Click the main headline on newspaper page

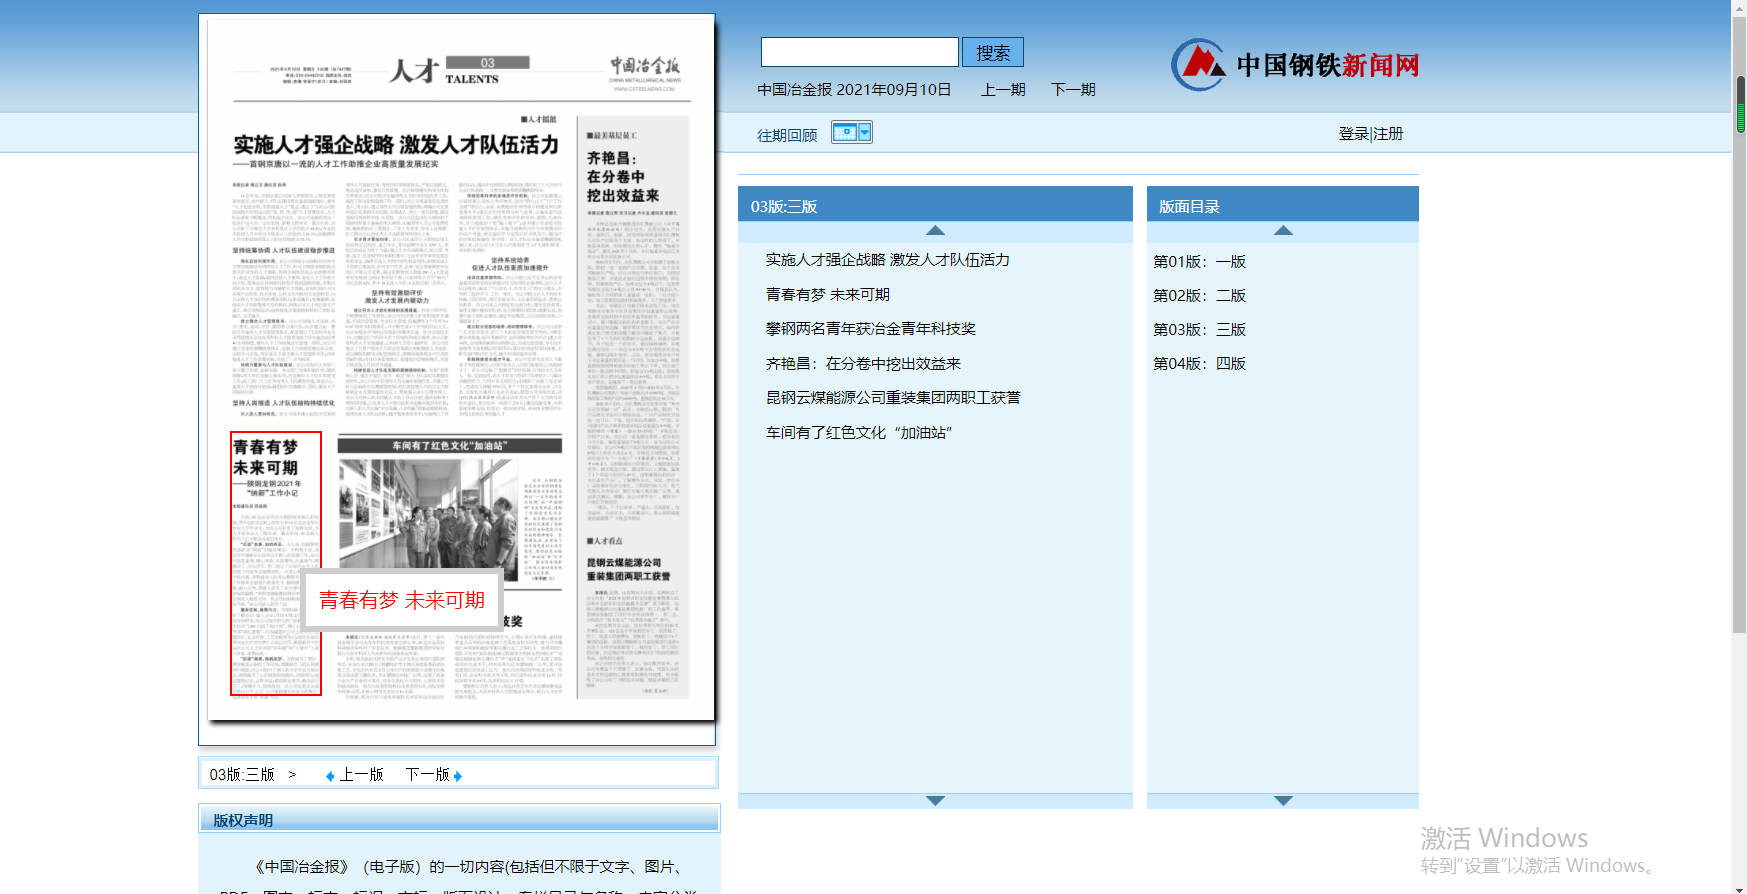tap(396, 145)
